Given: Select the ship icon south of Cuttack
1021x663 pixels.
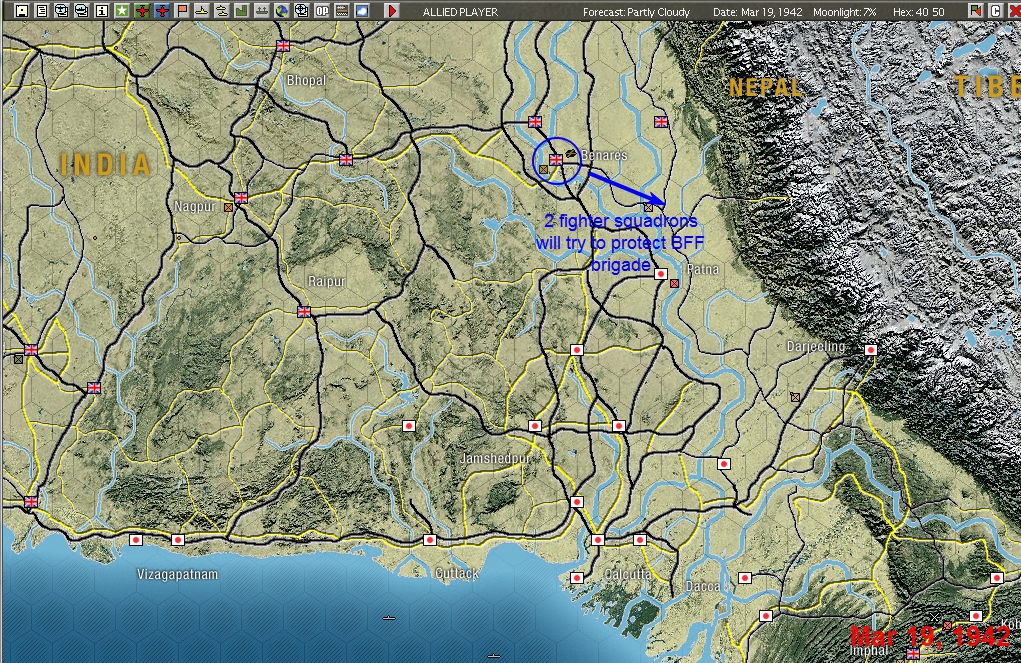Looking at the screenshot, I should 389,617.
